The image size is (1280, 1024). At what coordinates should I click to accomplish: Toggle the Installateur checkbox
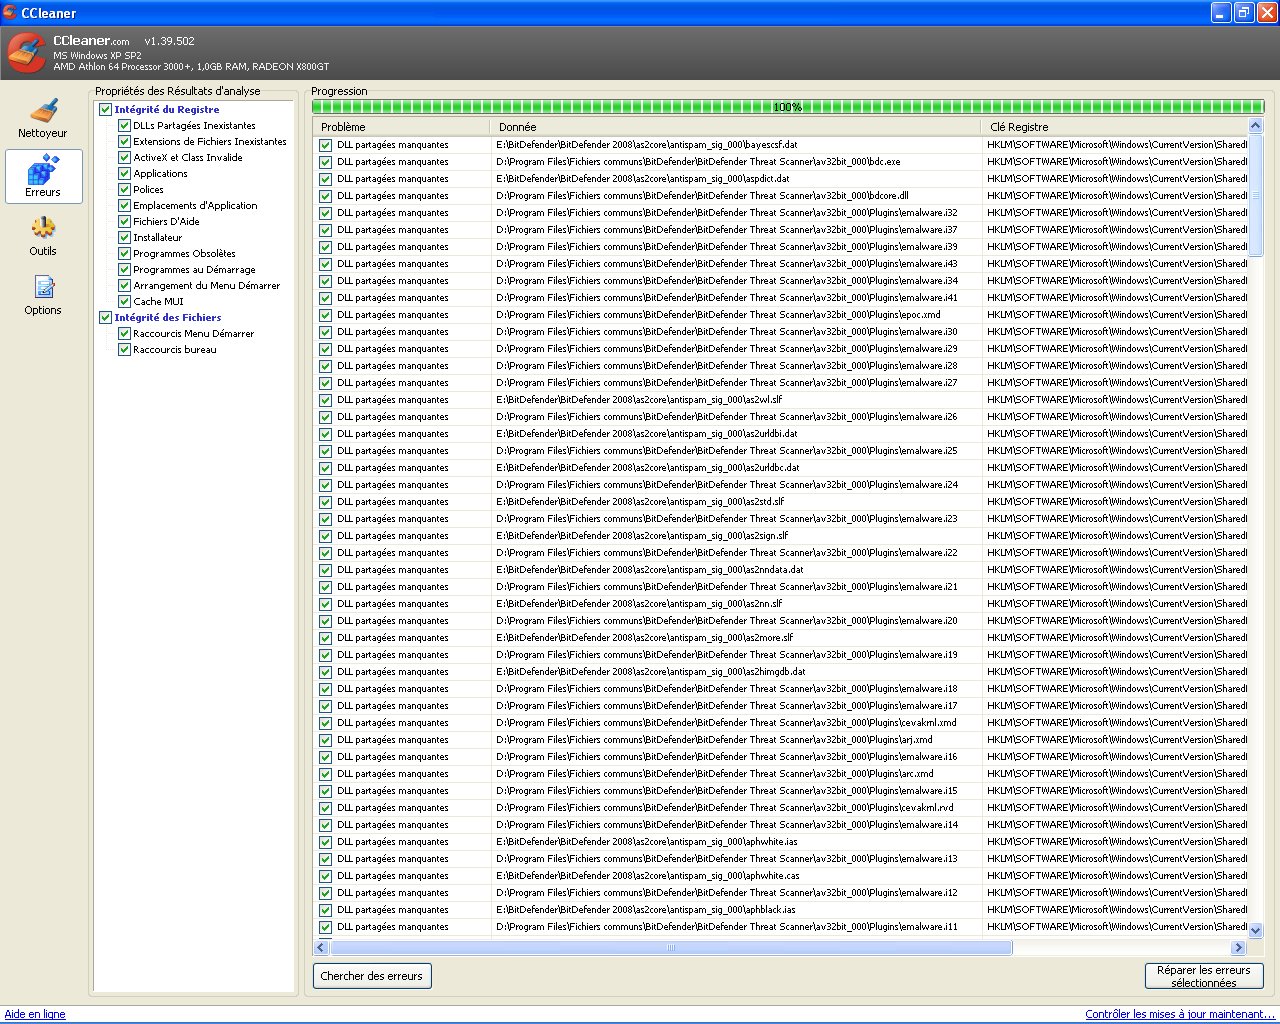[x=124, y=238]
